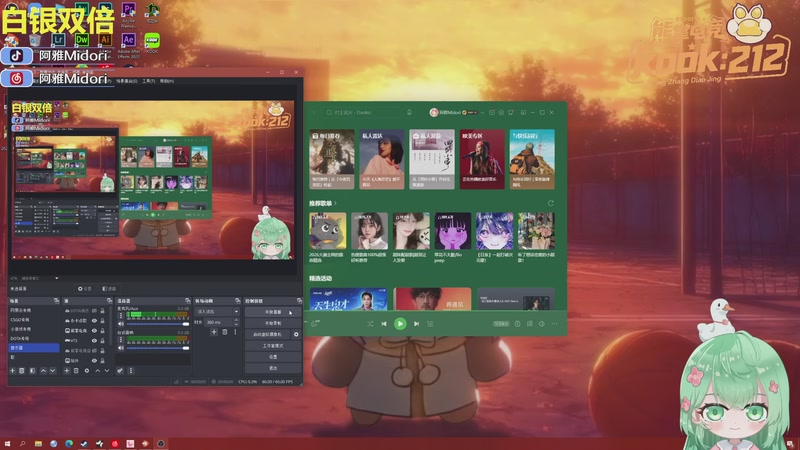Refresh recommended playlists with circular arrow
The image size is (800, 450).
pos(551,203)
